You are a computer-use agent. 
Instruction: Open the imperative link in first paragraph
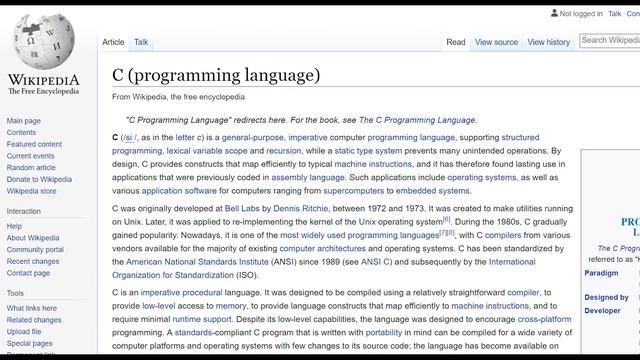tap(308, 138)
